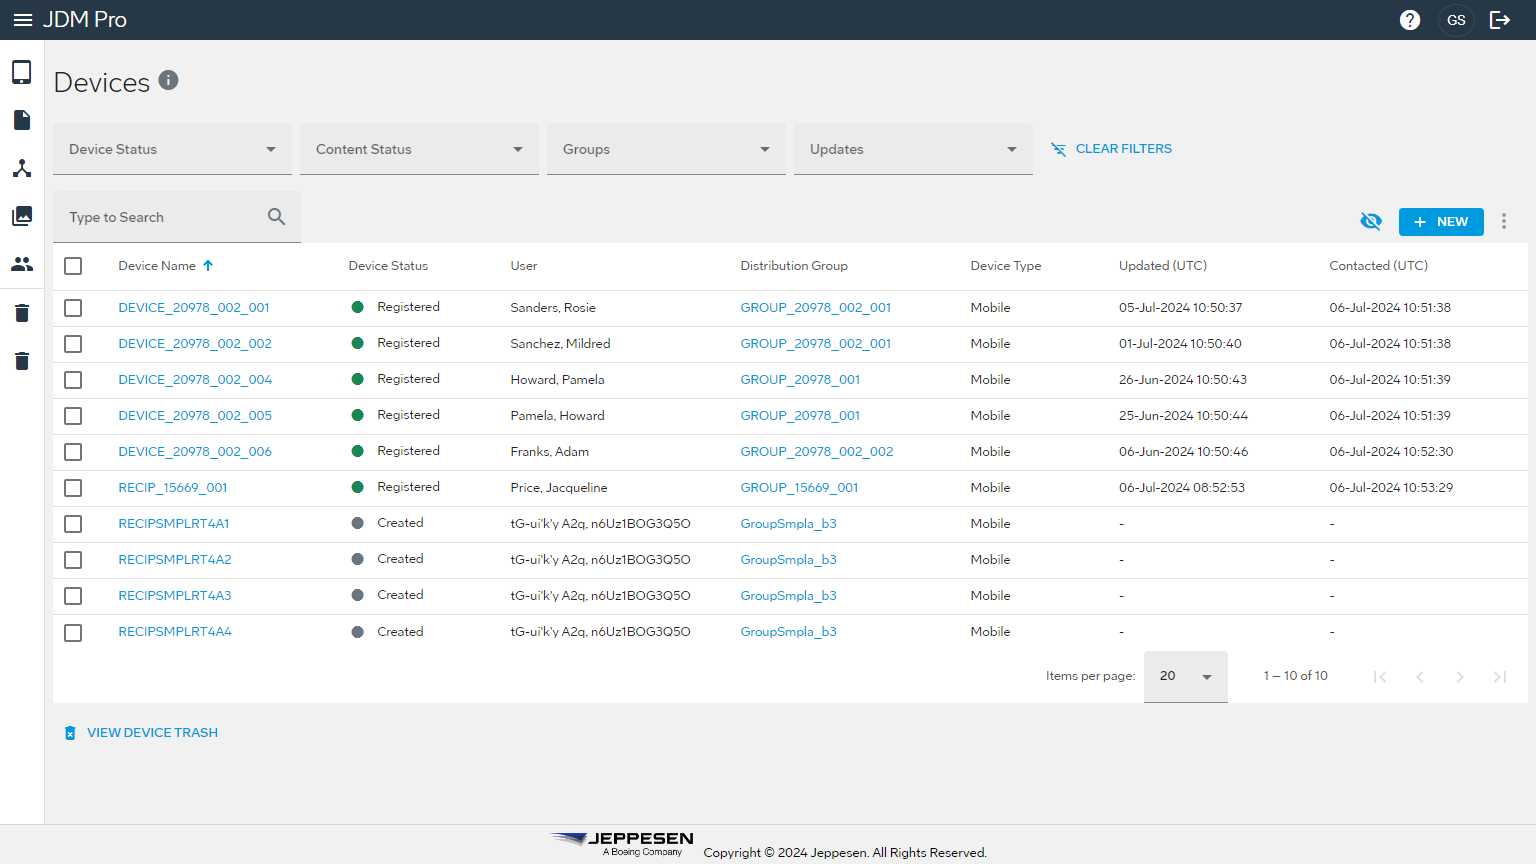Viewport: 1536px width, 864px height.
Task: Select the DEVICE_20978_002_004 row checkbox
Action: coord(73,380)
